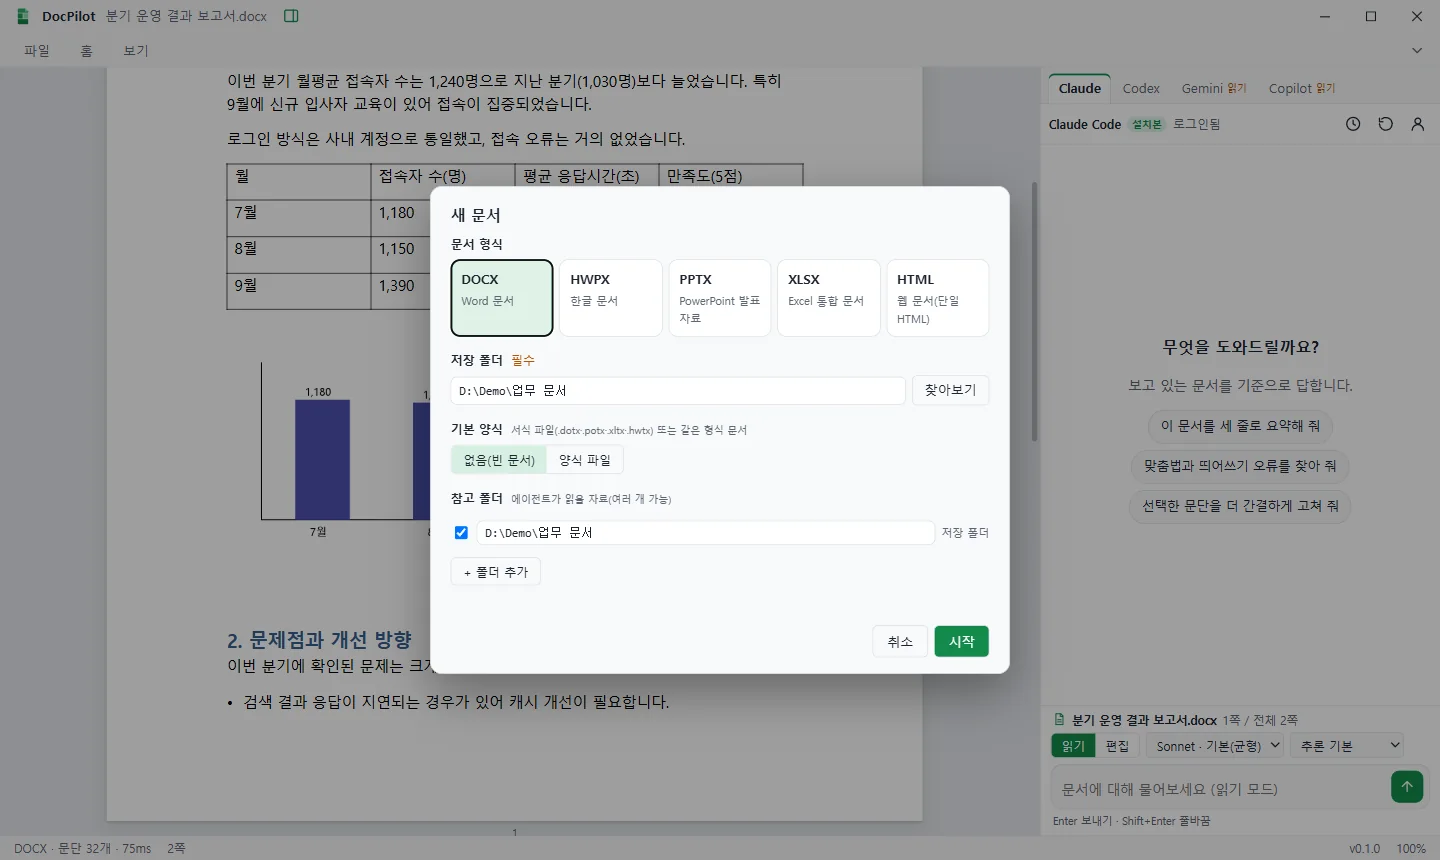This screenshot has width=1440, height=860.
Task: Send message with green arrow button
Action: click(1407, 787)
